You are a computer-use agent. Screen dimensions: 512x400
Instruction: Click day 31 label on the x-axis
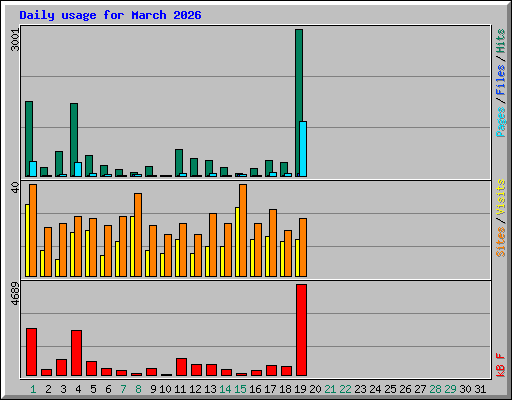point(480,389)
